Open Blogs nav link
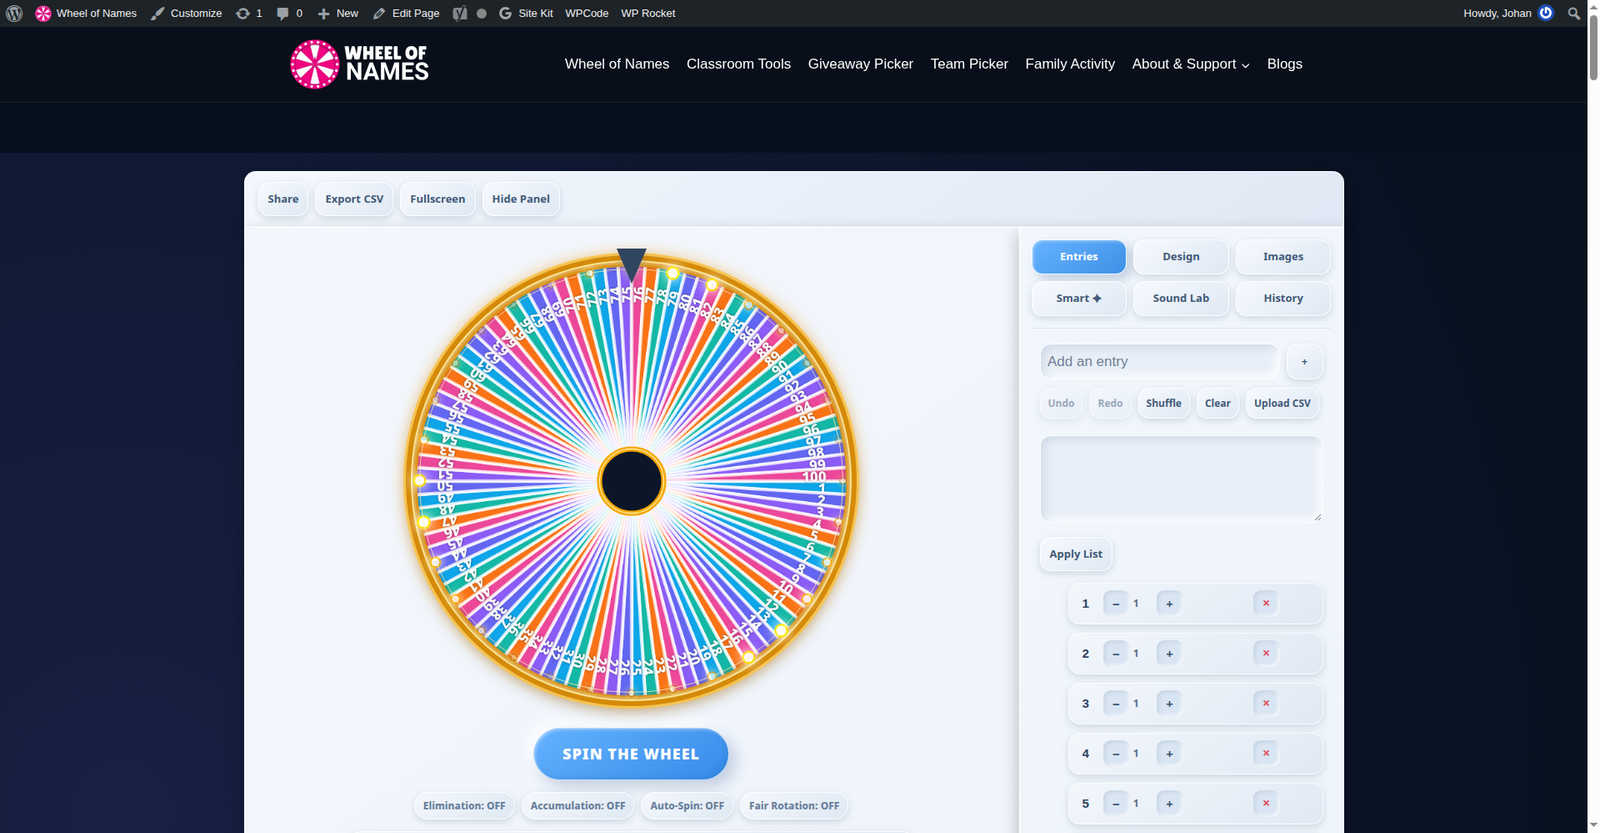1600x833 pixels. point(1285,64)
